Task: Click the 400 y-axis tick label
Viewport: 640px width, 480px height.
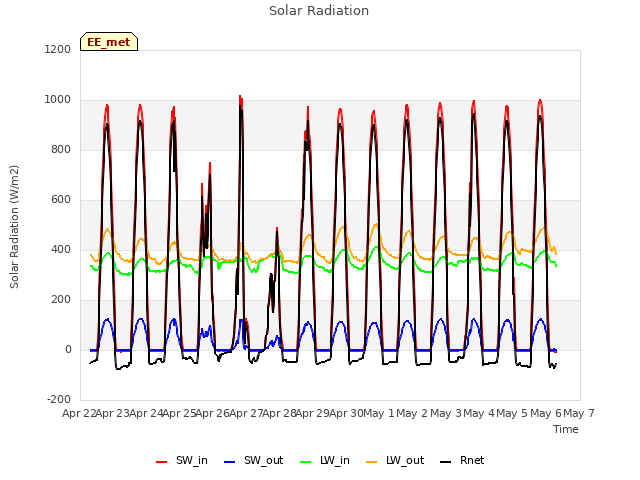Action: (61, 250)
